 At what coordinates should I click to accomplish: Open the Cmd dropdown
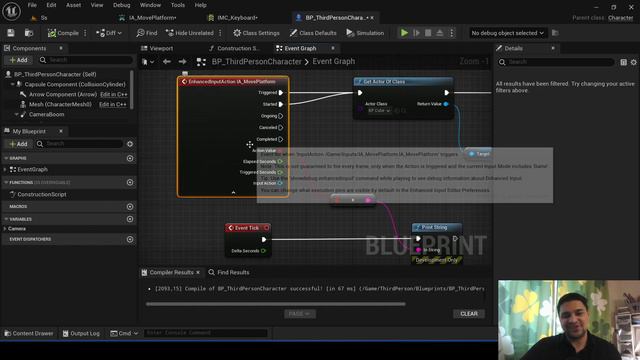pyautogui.click(x=124, y=333)
